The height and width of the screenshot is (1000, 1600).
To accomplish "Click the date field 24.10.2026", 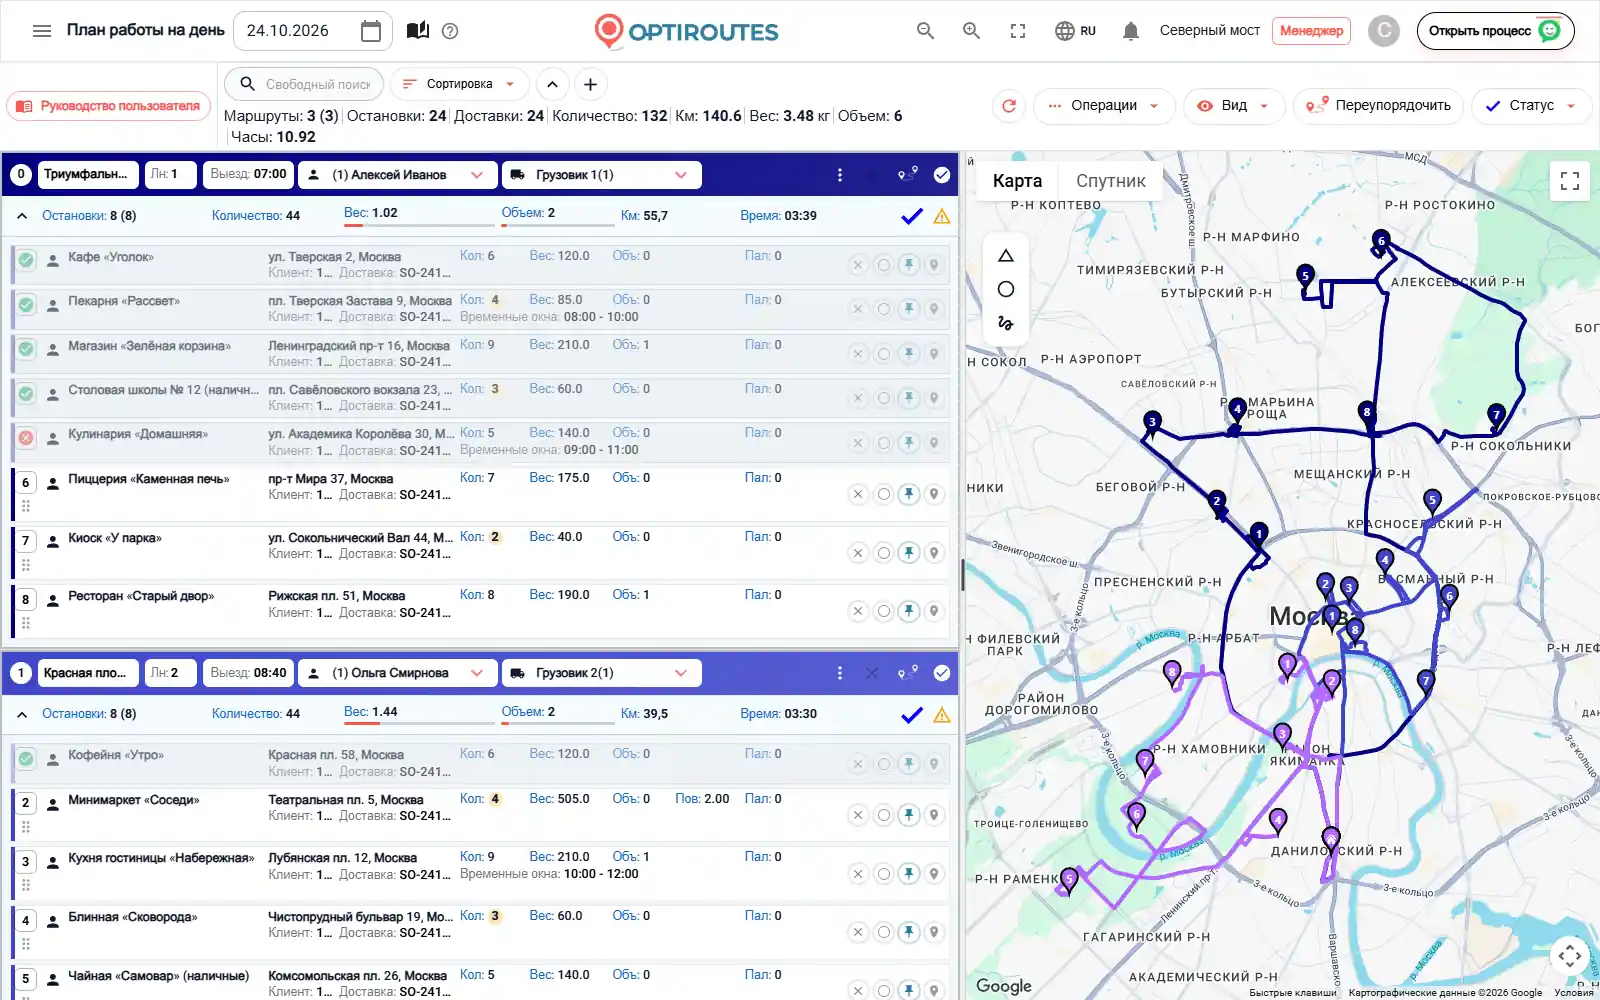I will [x=312, y=31].
